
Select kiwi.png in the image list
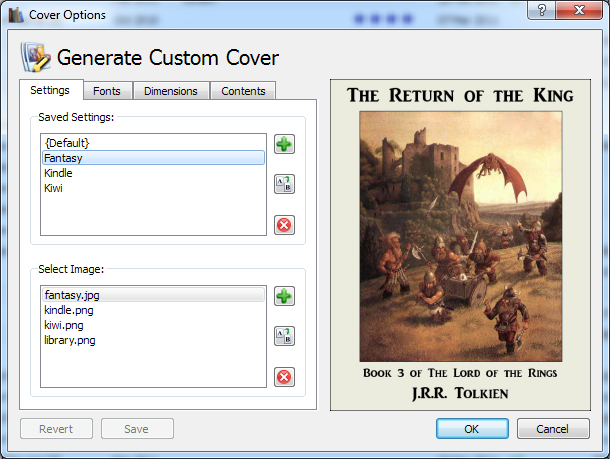click(x=153, y=325)
